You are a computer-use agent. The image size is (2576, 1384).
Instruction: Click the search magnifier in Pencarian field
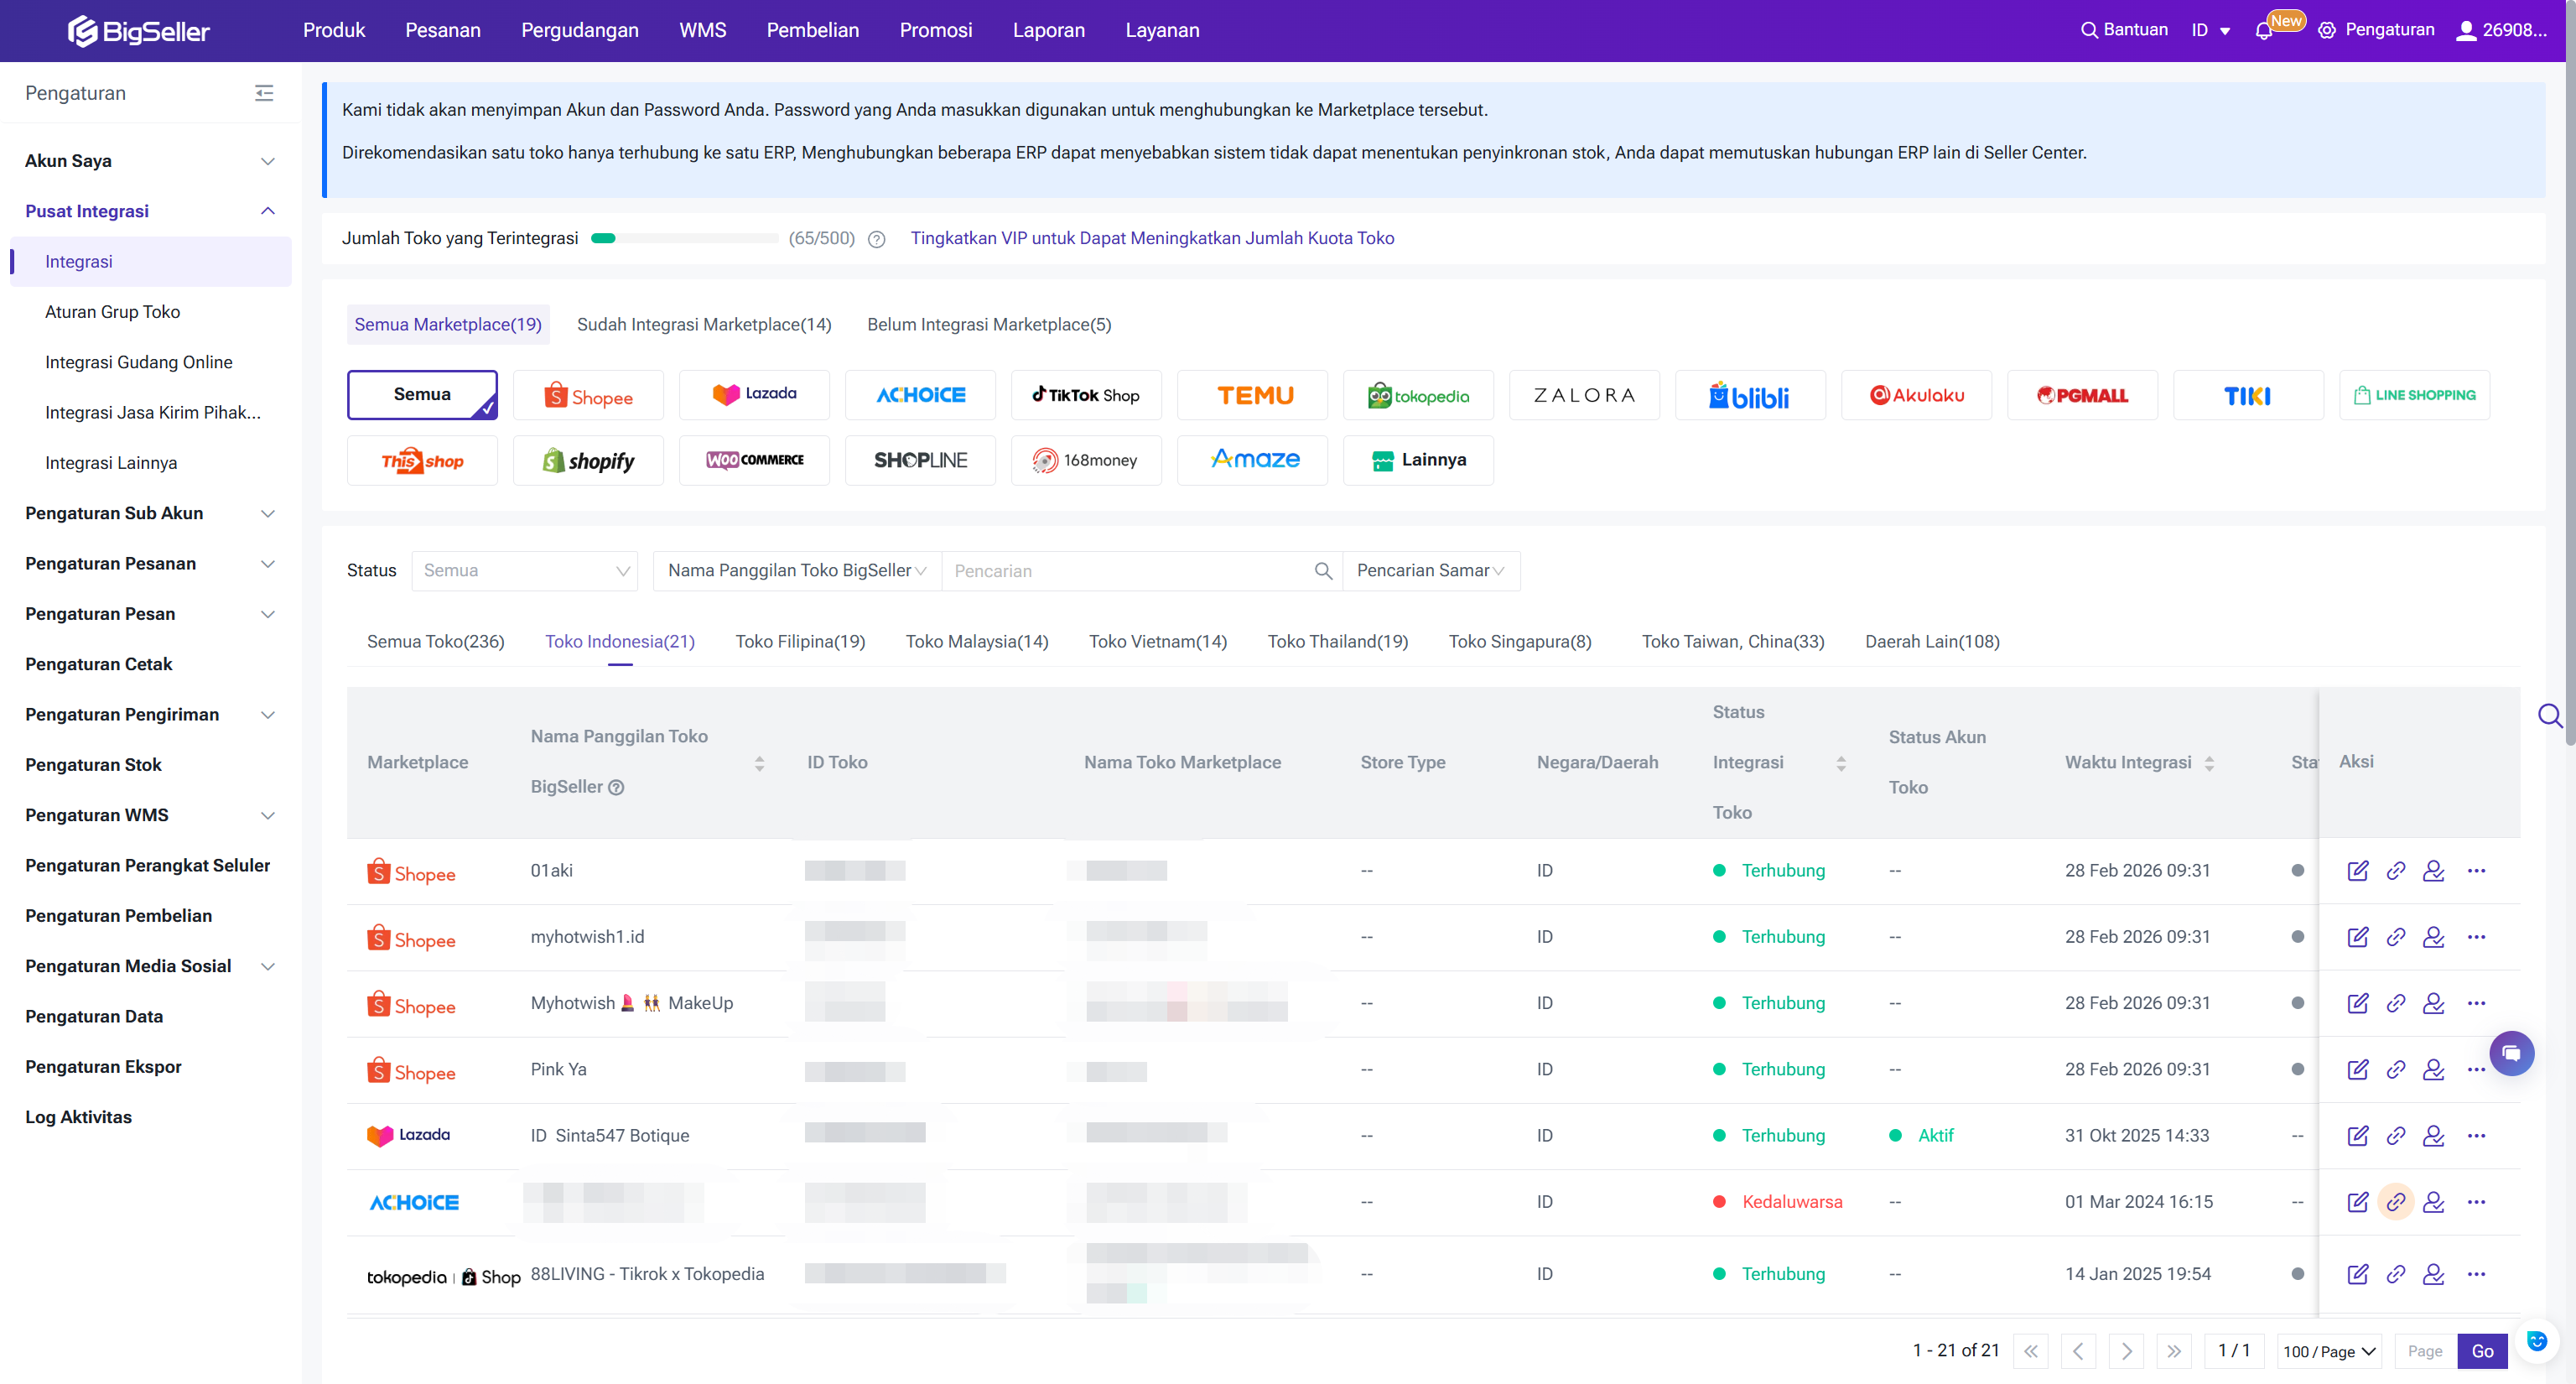pos(1322,571)
